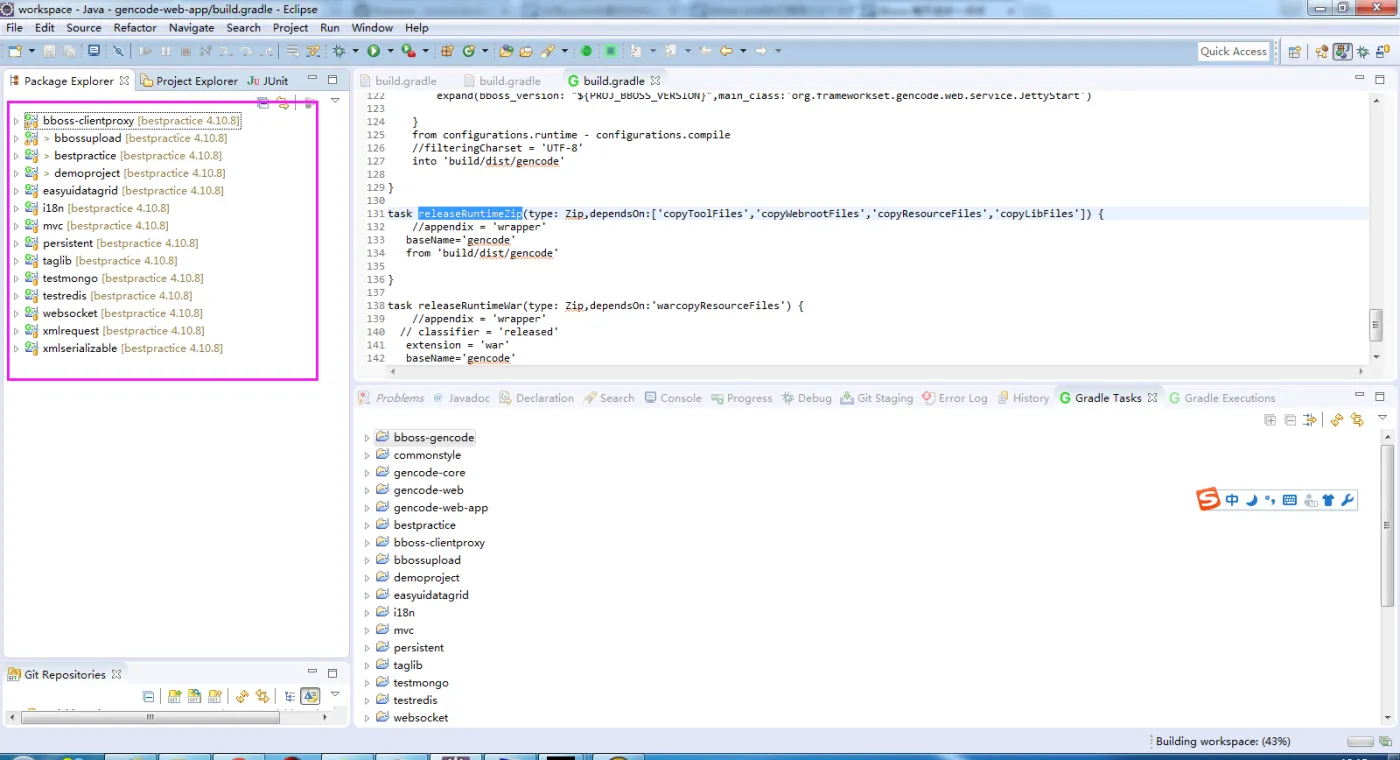
Task: Click Clone a Git Repository icon
Action: coord(195,696)
